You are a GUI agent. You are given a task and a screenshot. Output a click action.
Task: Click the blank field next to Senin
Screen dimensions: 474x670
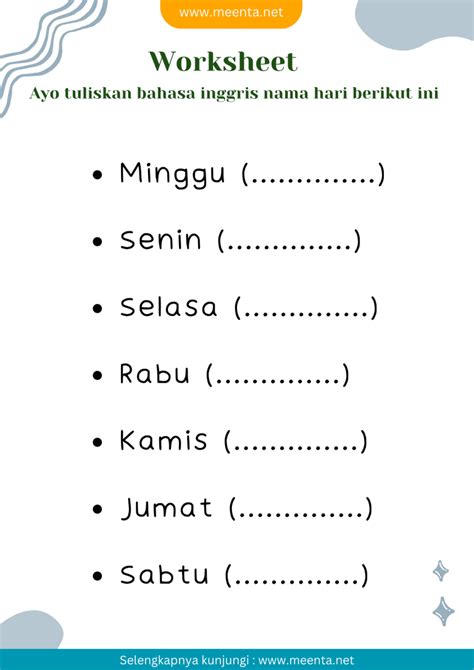(289, 241)
